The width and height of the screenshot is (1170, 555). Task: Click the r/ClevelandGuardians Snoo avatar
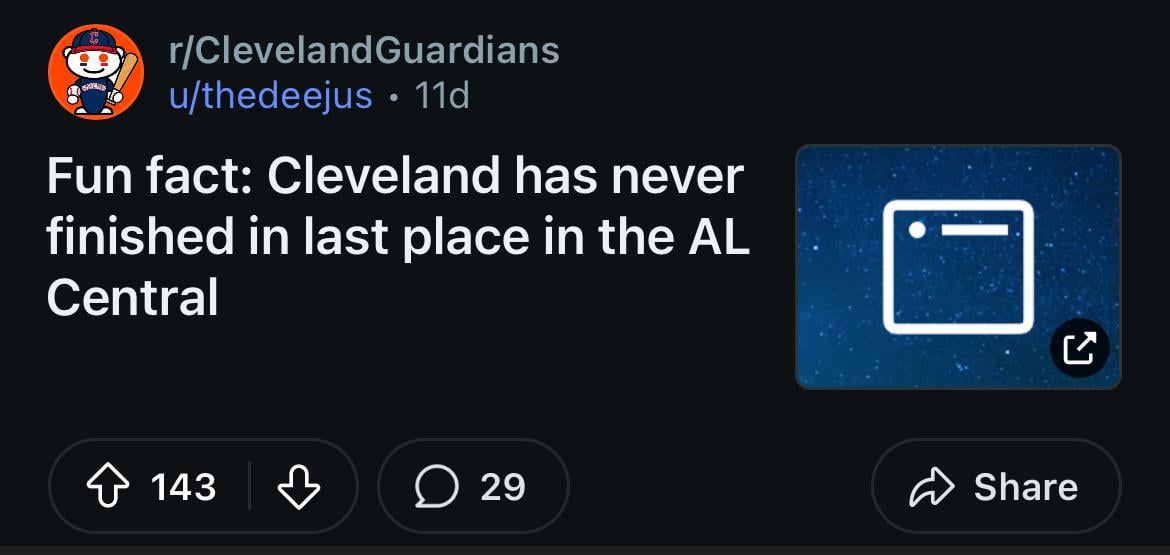(x=96, y=72)
